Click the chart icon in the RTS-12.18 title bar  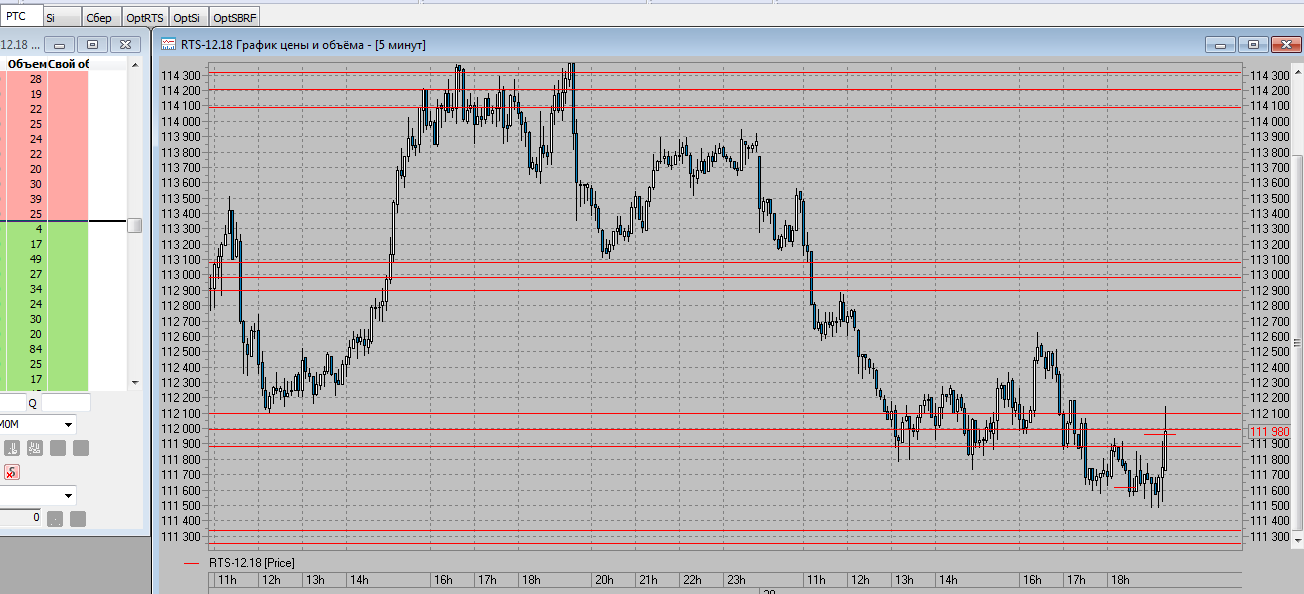click(169, 44)
